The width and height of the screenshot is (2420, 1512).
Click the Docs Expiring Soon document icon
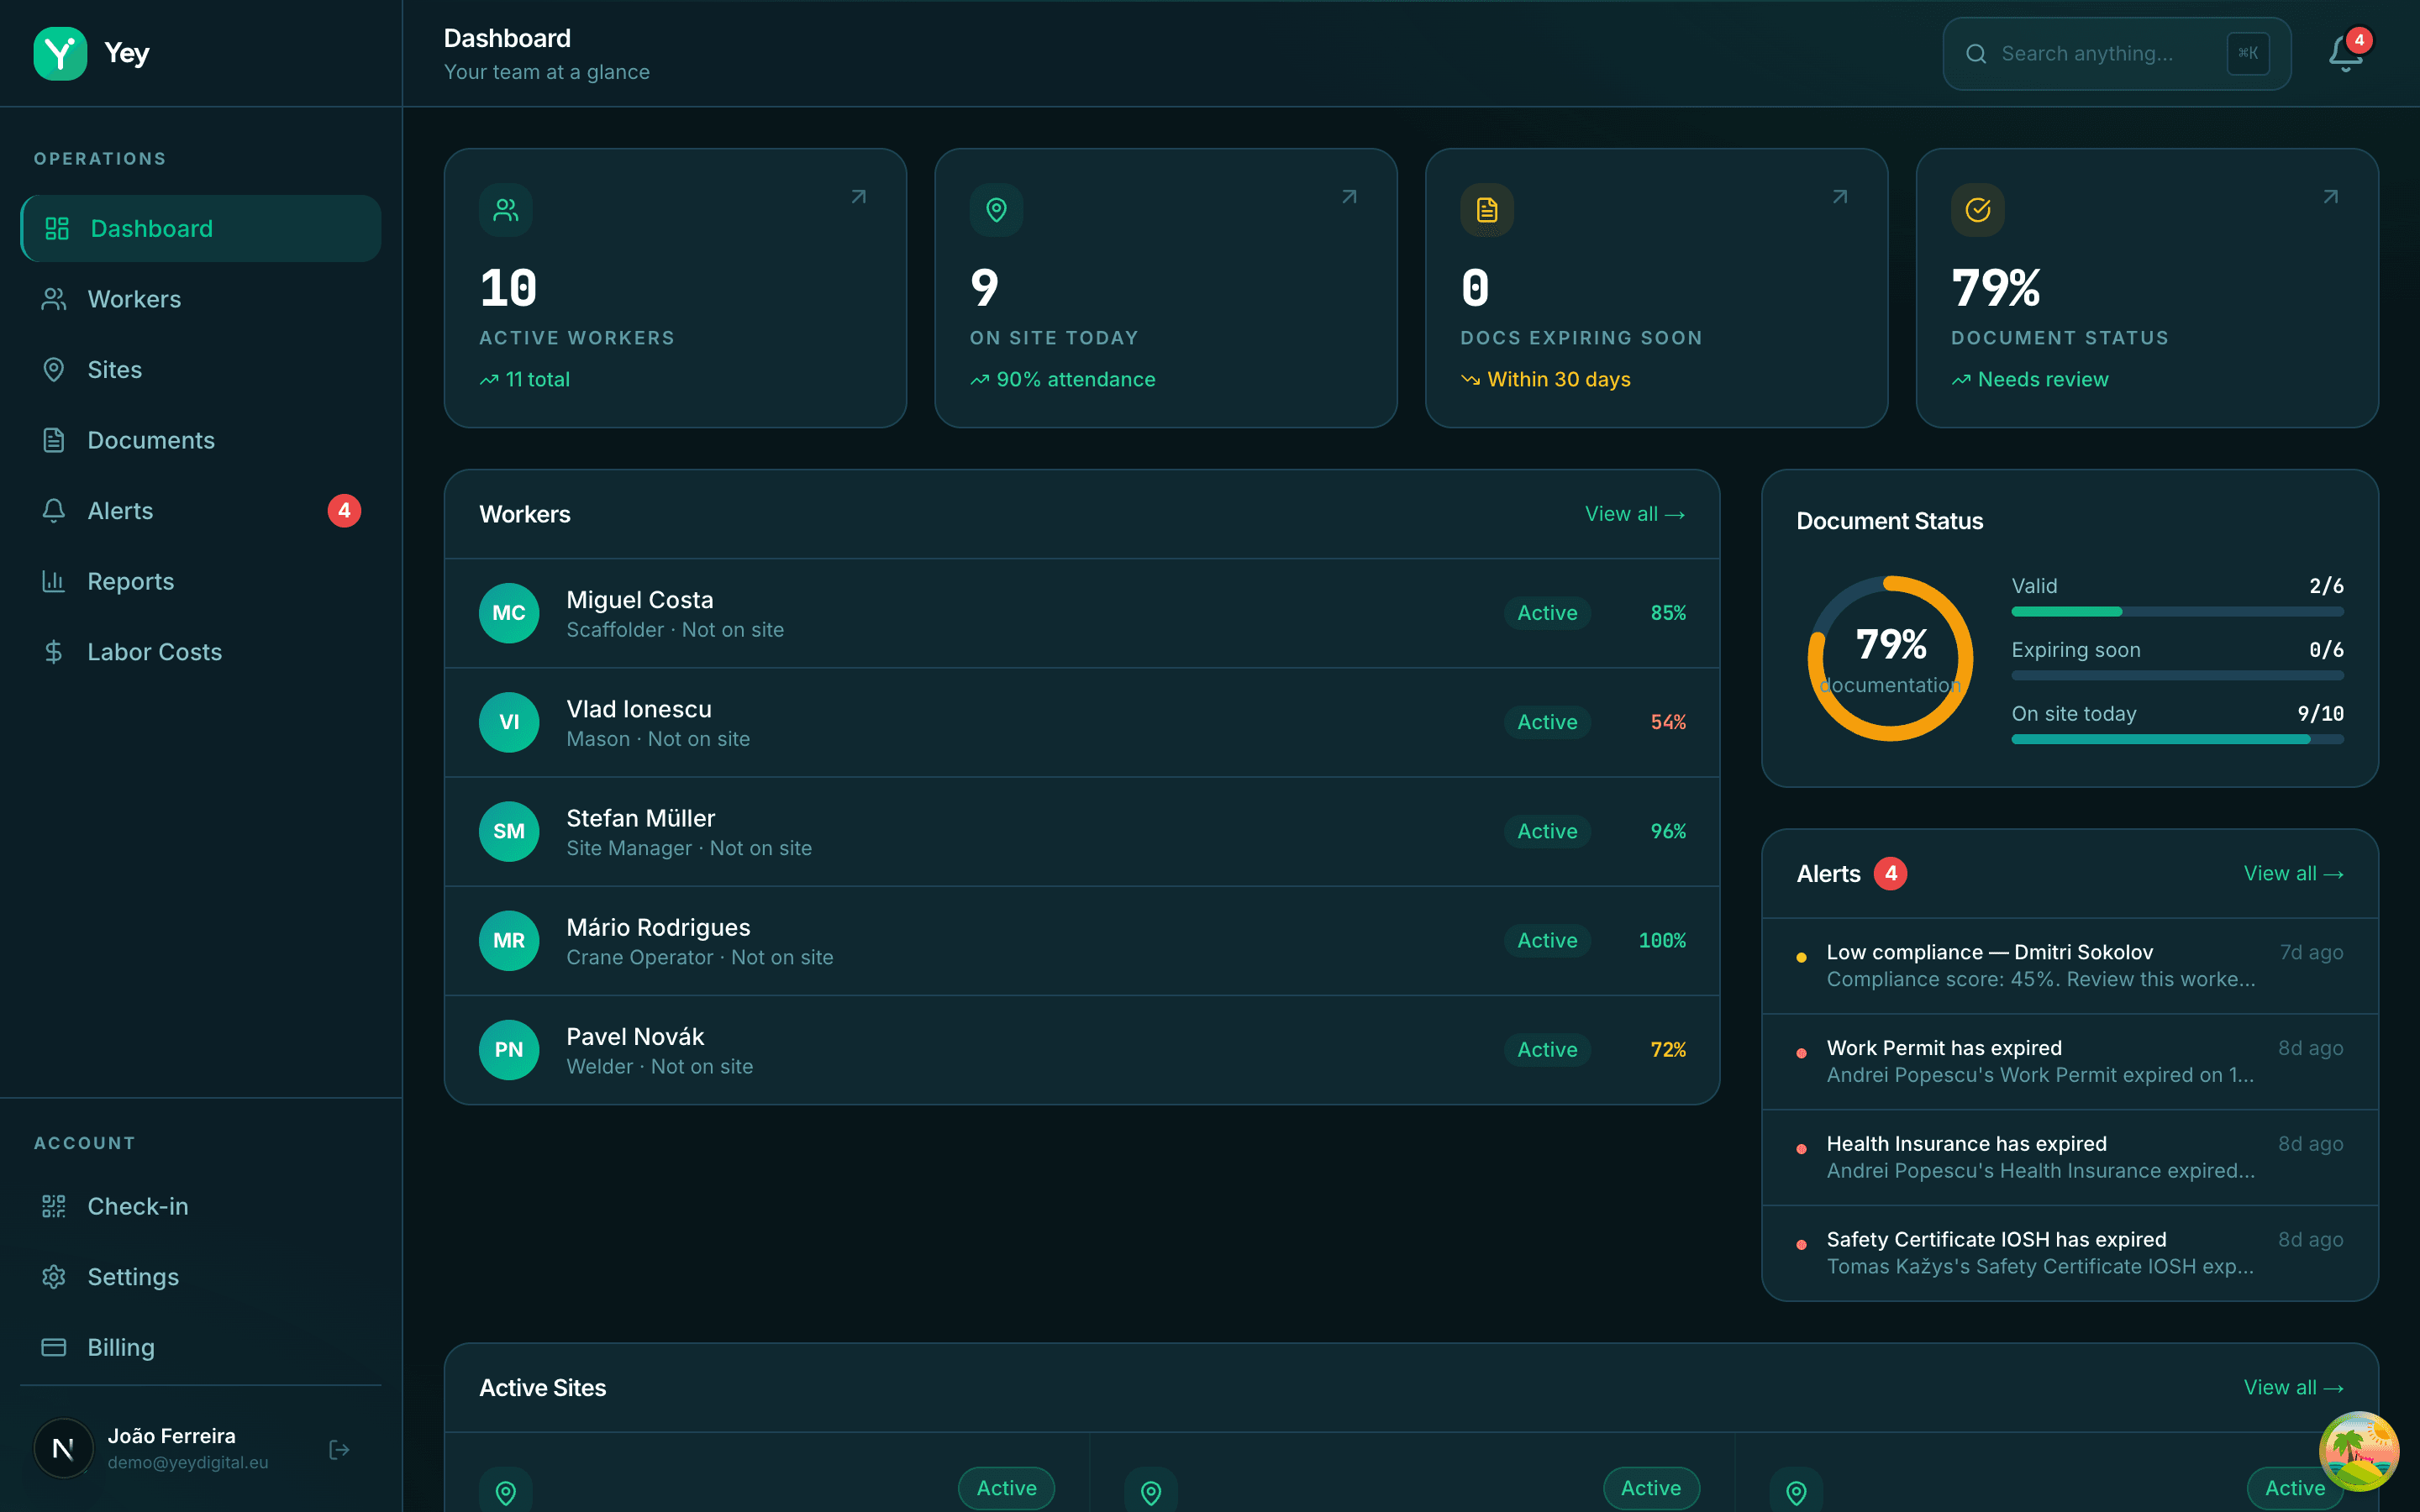(1487, 210)
